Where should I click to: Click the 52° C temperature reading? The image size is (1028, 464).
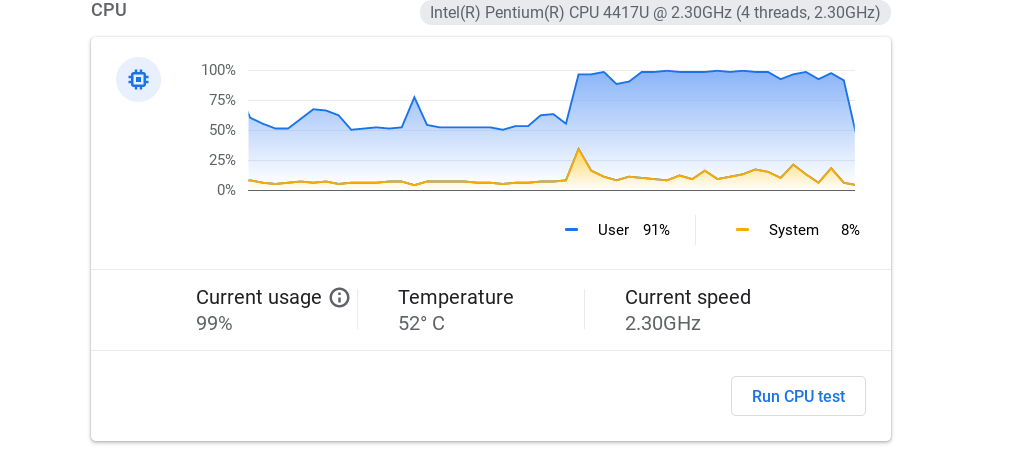pyautogui.click(x=422, y=324)
